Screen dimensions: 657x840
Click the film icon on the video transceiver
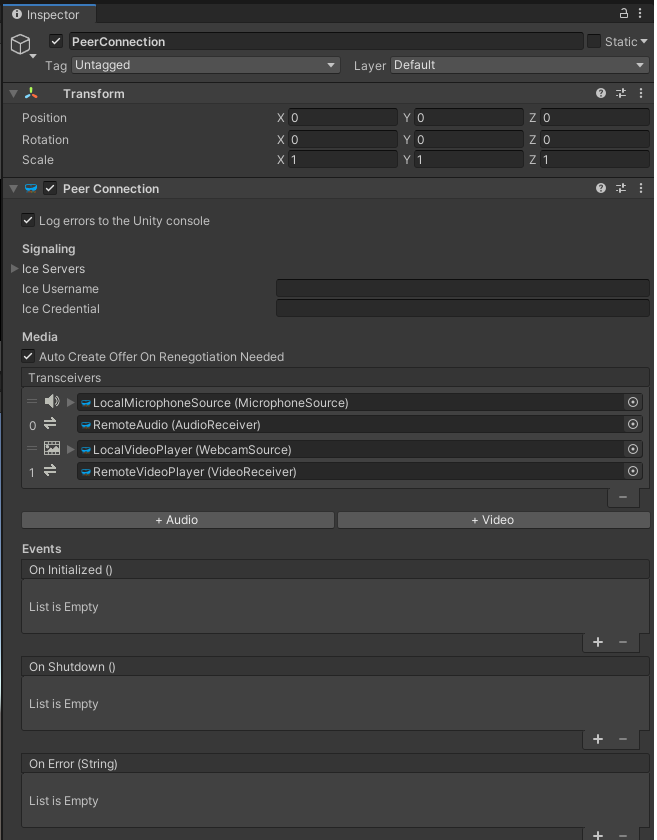coord(52,448)
